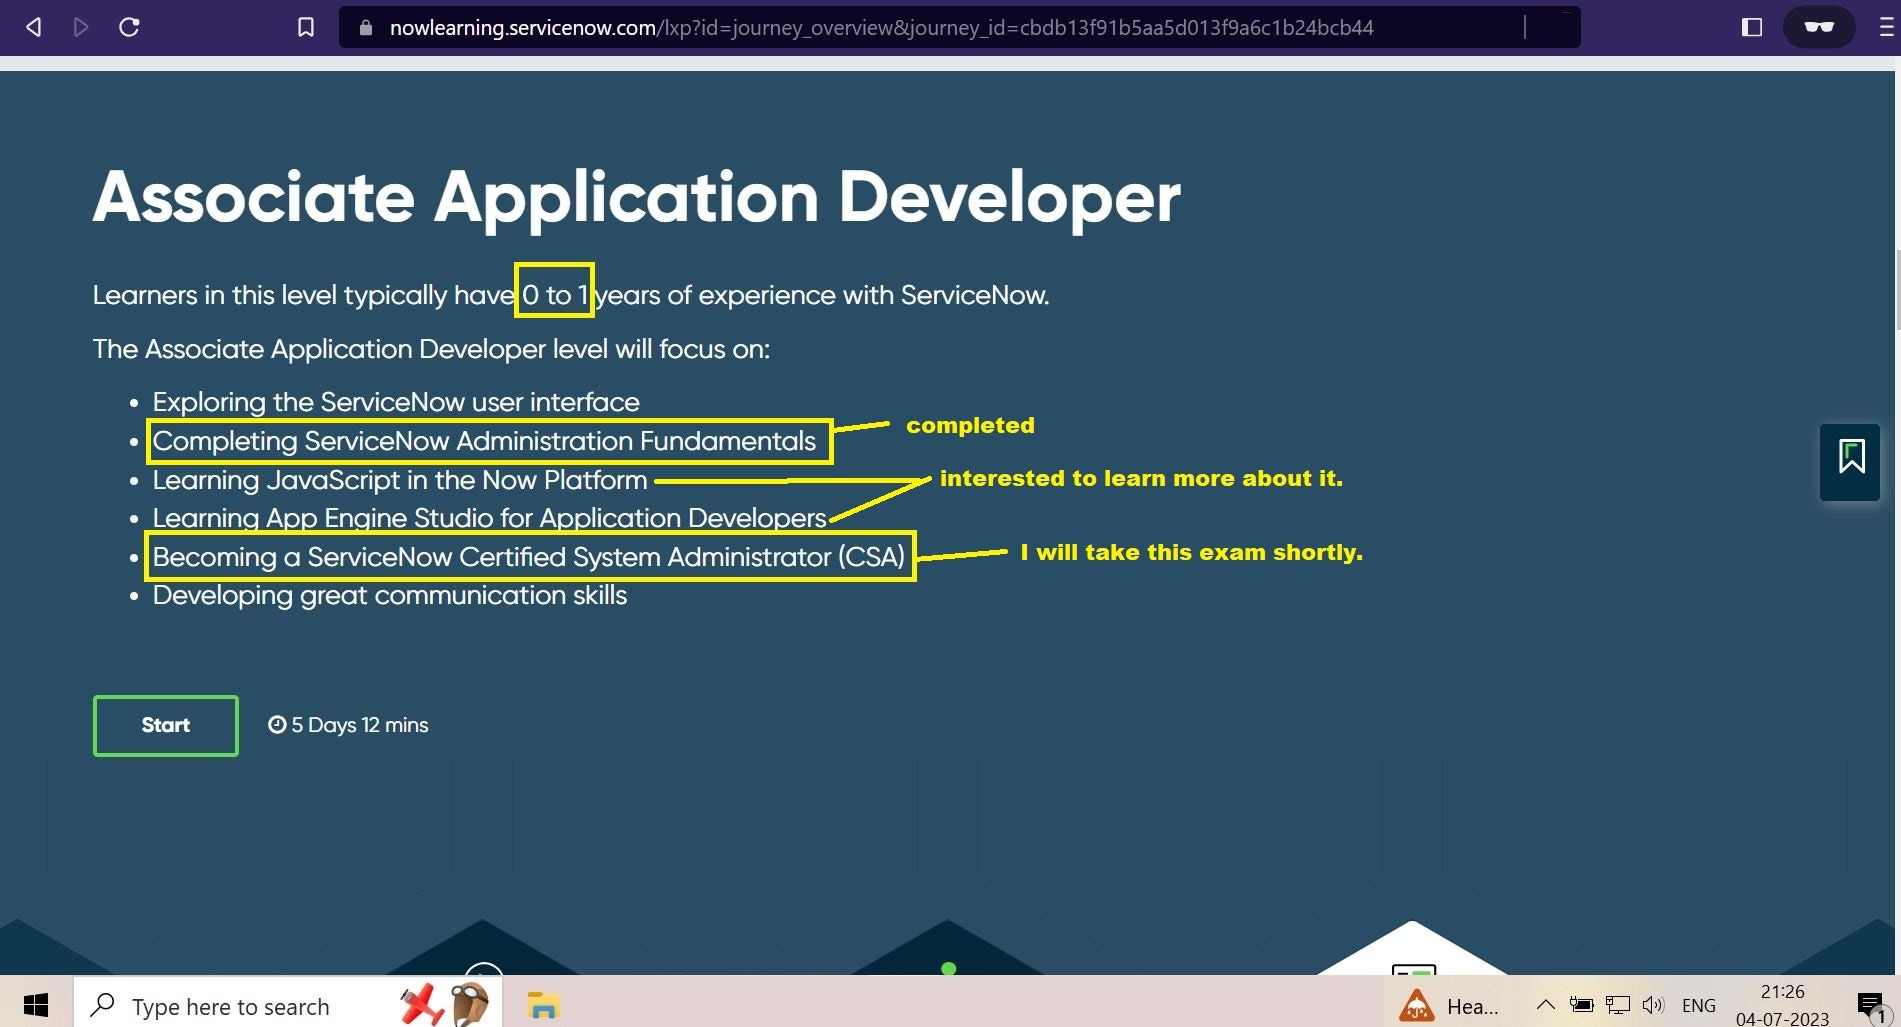Expand hidden system tray icons

[1545, 1005]
